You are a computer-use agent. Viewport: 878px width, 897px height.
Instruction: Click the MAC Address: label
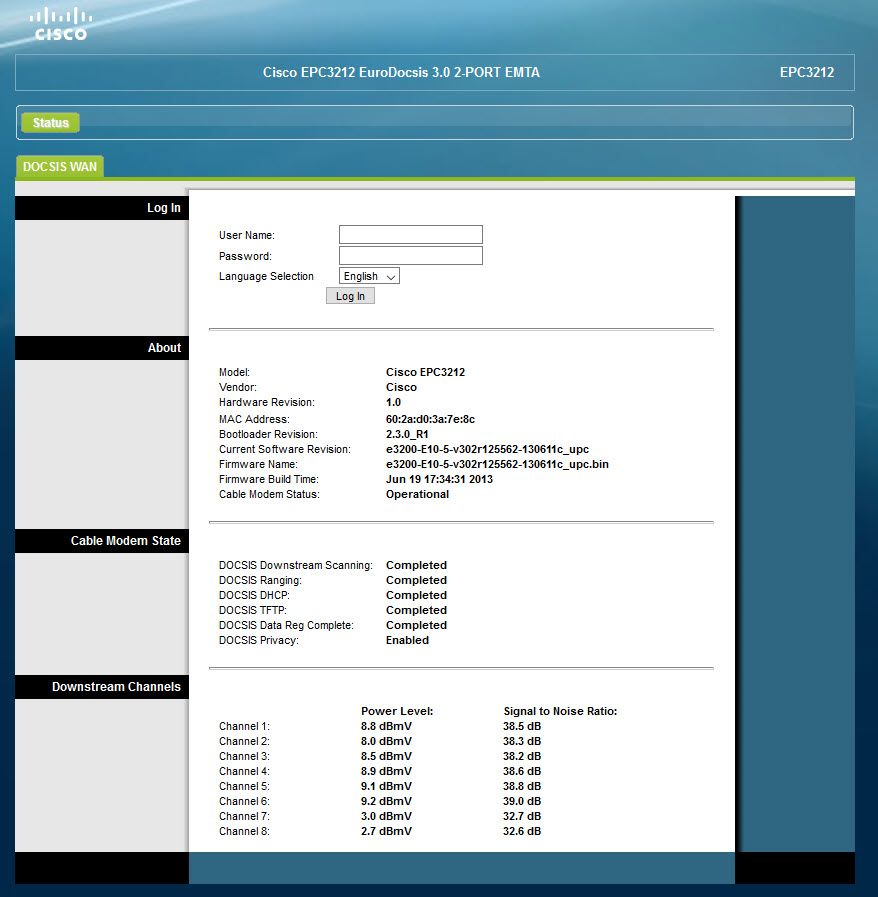(254, 419)
